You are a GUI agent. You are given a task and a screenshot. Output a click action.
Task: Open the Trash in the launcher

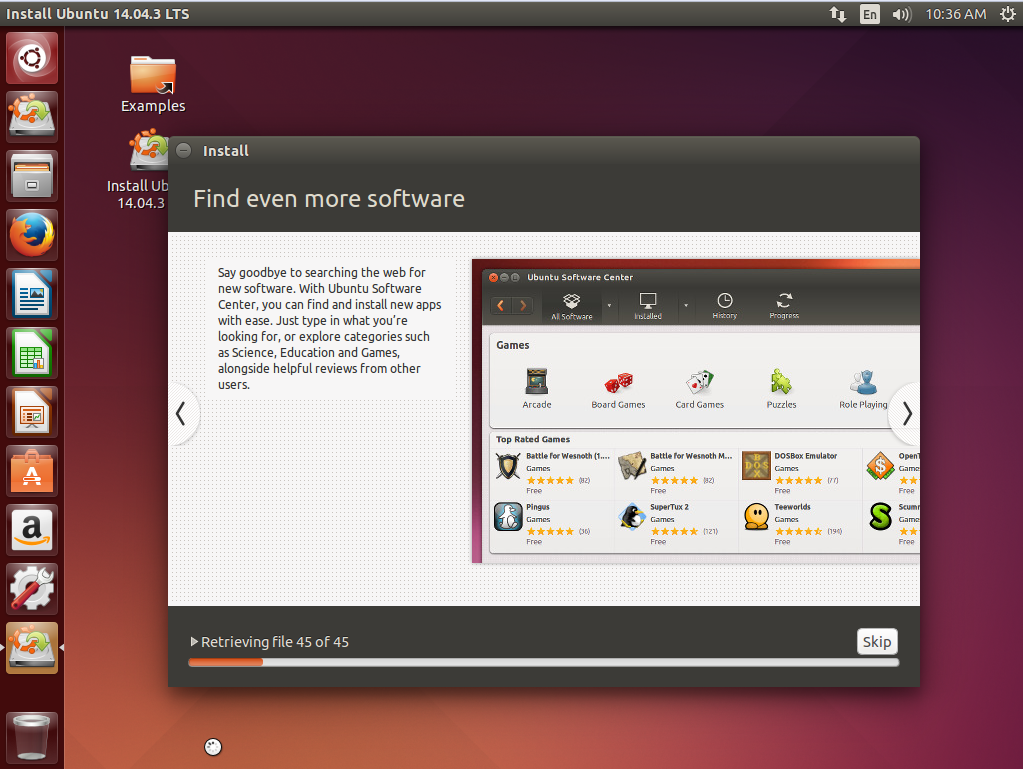coord(32,738)
